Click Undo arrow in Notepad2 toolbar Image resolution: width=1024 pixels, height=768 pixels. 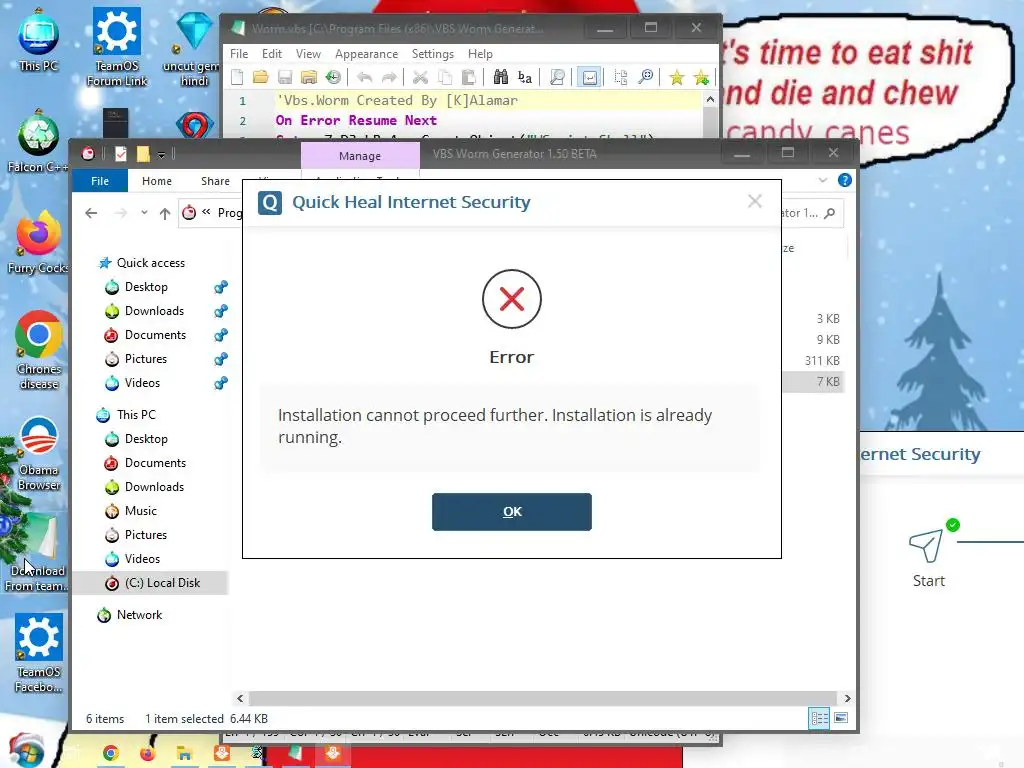(x=364, y=78)
